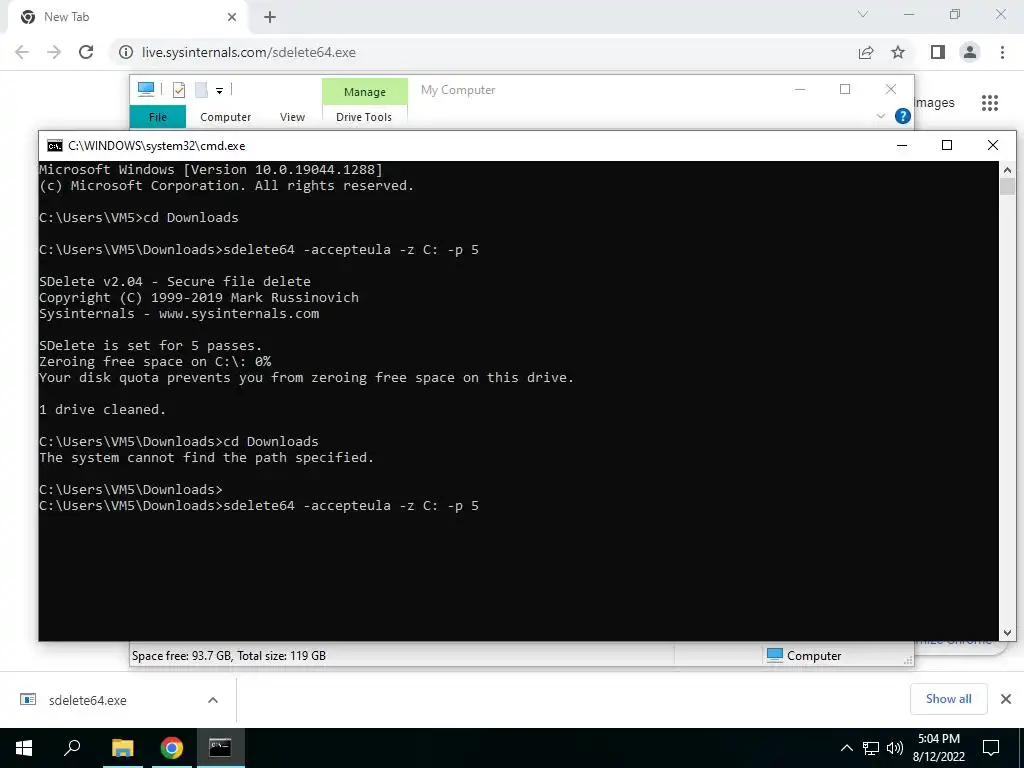The width and height of the screenshot is (1024, 768).
Task: Click Show all downloads button
Action: (x=948, y=699)
